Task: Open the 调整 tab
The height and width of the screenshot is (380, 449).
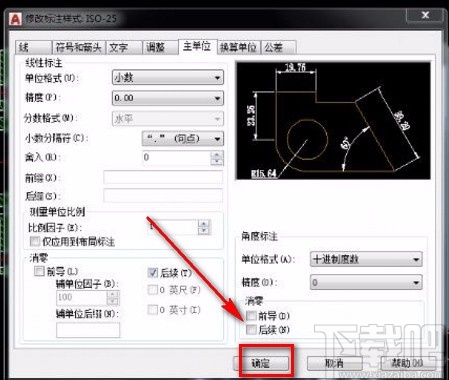Action: 160,47
